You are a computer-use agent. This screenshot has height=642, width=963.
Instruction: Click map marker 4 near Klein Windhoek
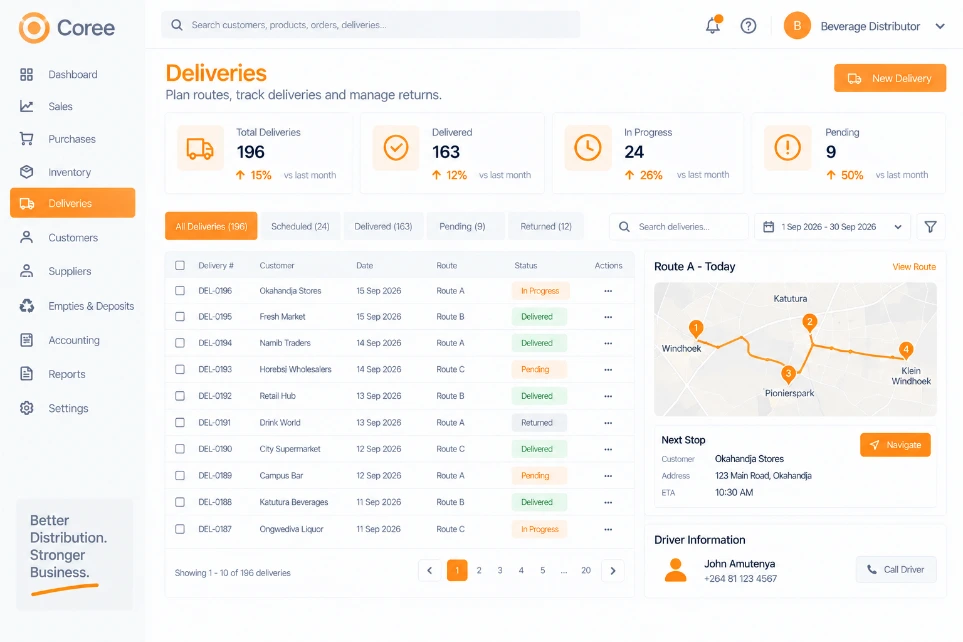(x=906, y=350)
